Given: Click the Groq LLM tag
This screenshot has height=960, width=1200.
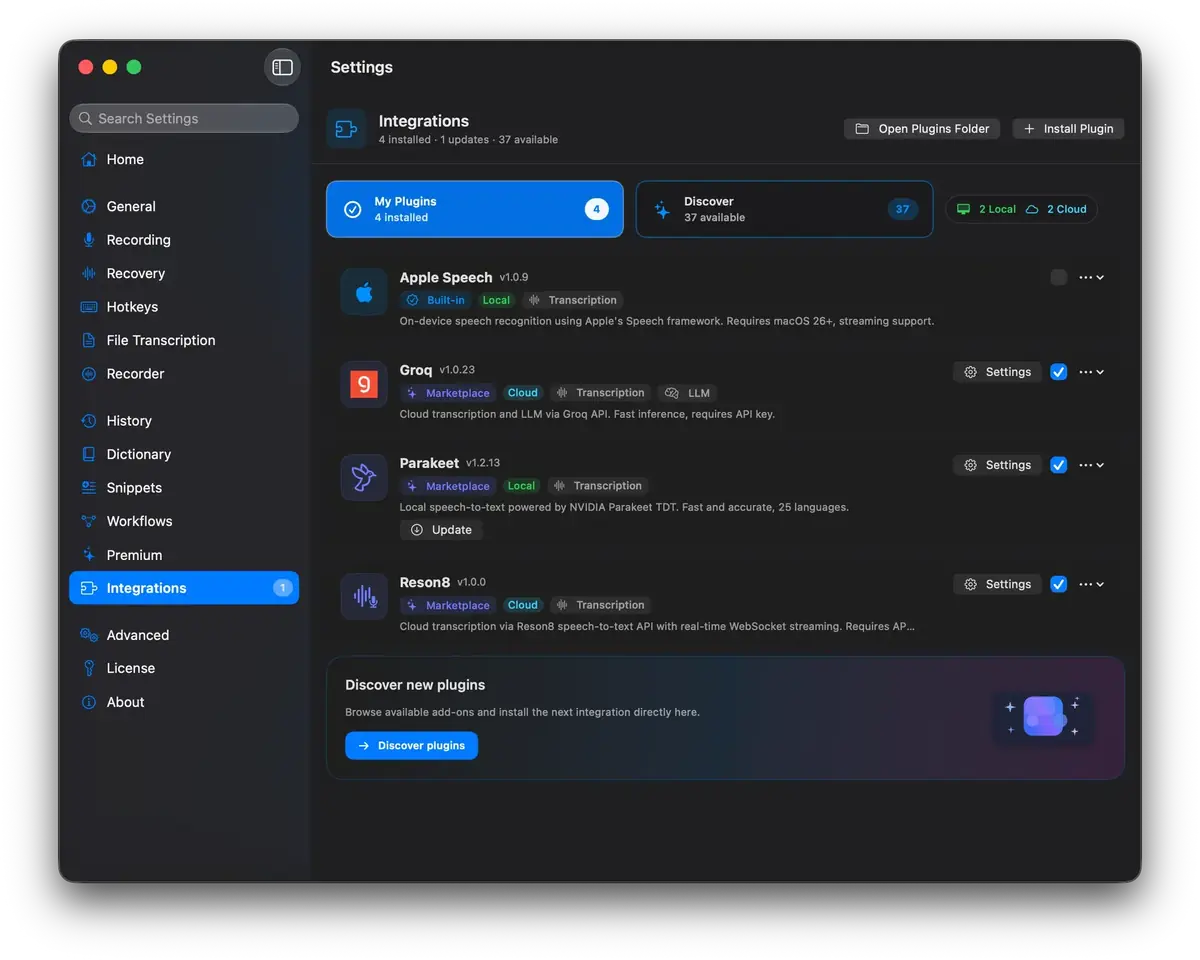Looking at the screenshot, I should pos(687,393).
